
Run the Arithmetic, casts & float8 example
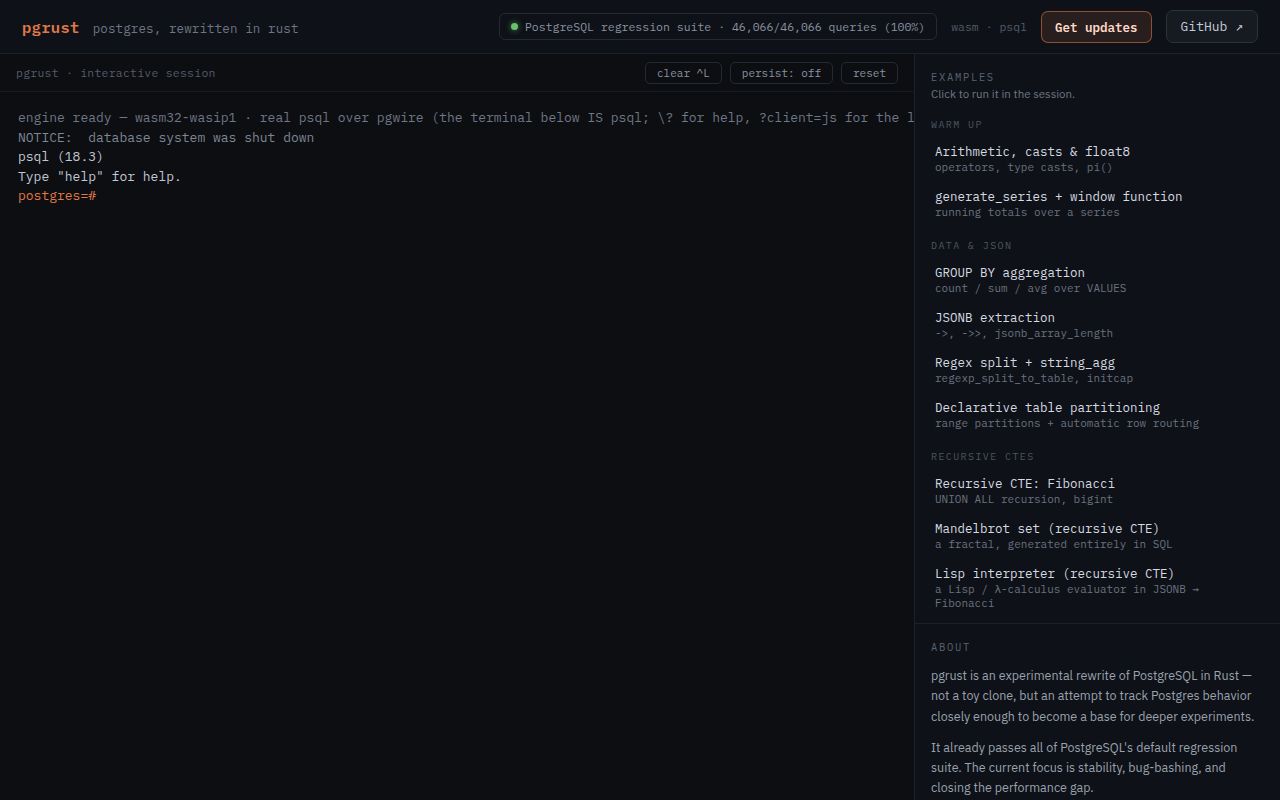click(x=1095, y=159)
